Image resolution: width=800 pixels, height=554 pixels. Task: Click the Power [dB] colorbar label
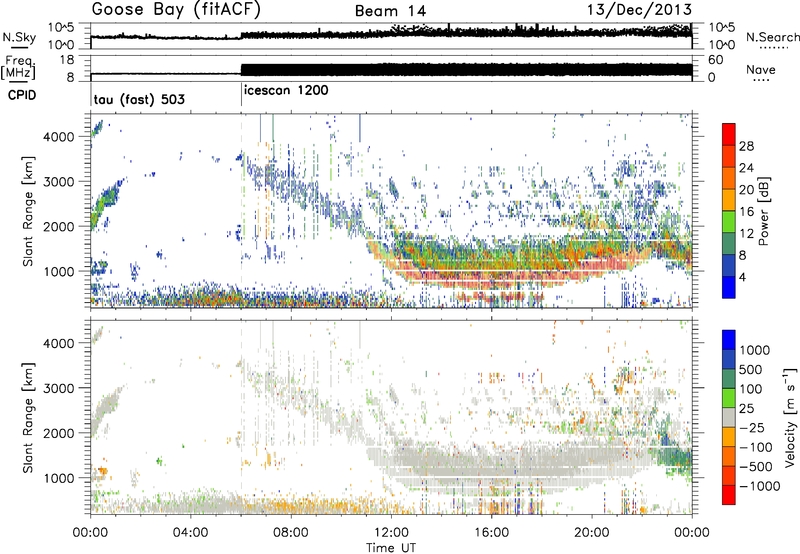764,211
